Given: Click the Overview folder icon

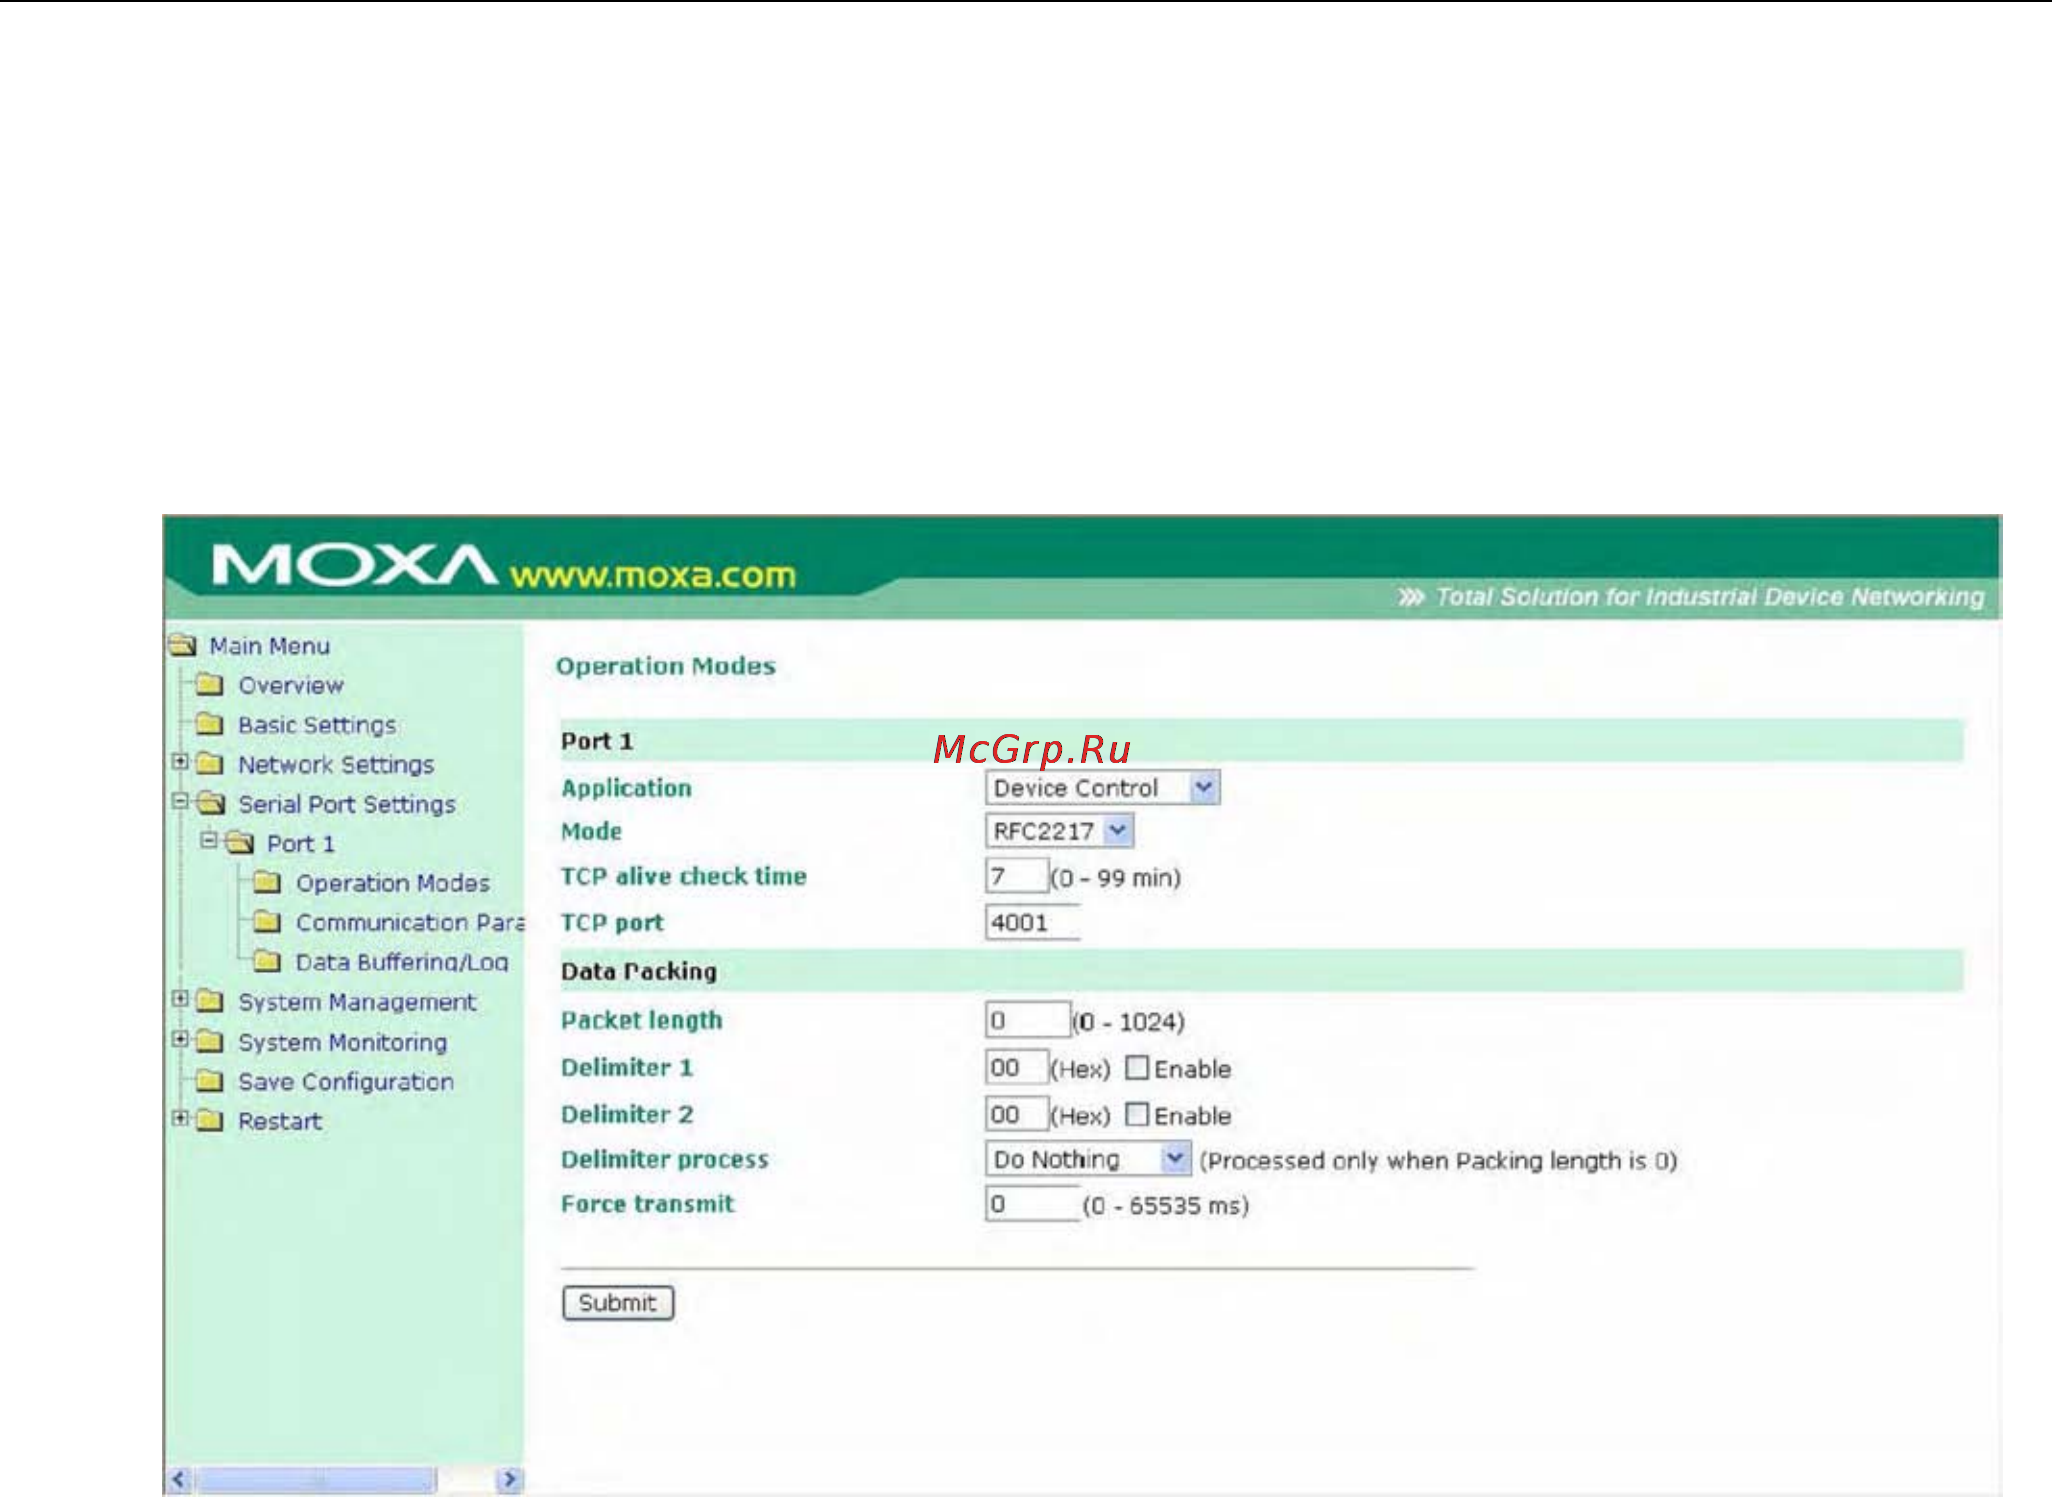Looking at the screenshot, I should 210,685.
